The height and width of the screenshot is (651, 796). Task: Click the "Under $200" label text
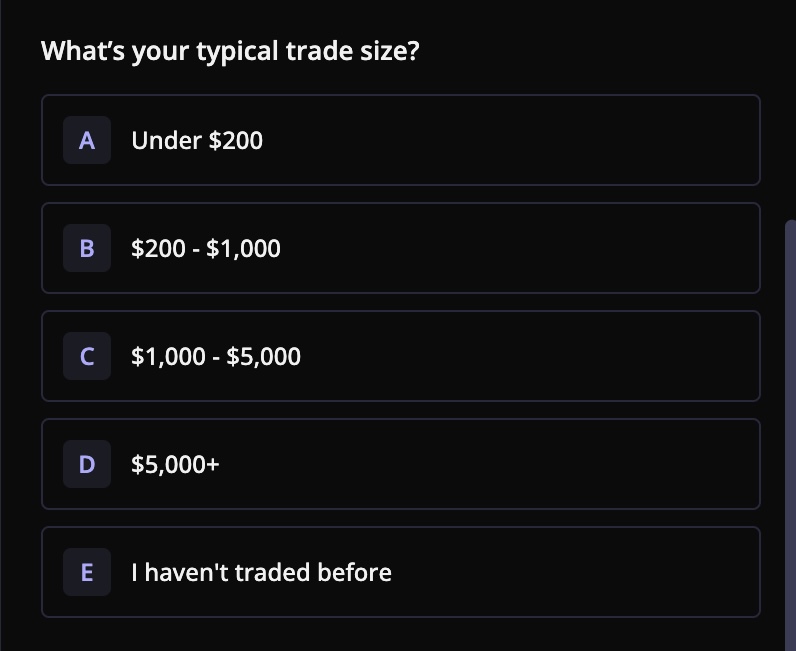(197, 140)
